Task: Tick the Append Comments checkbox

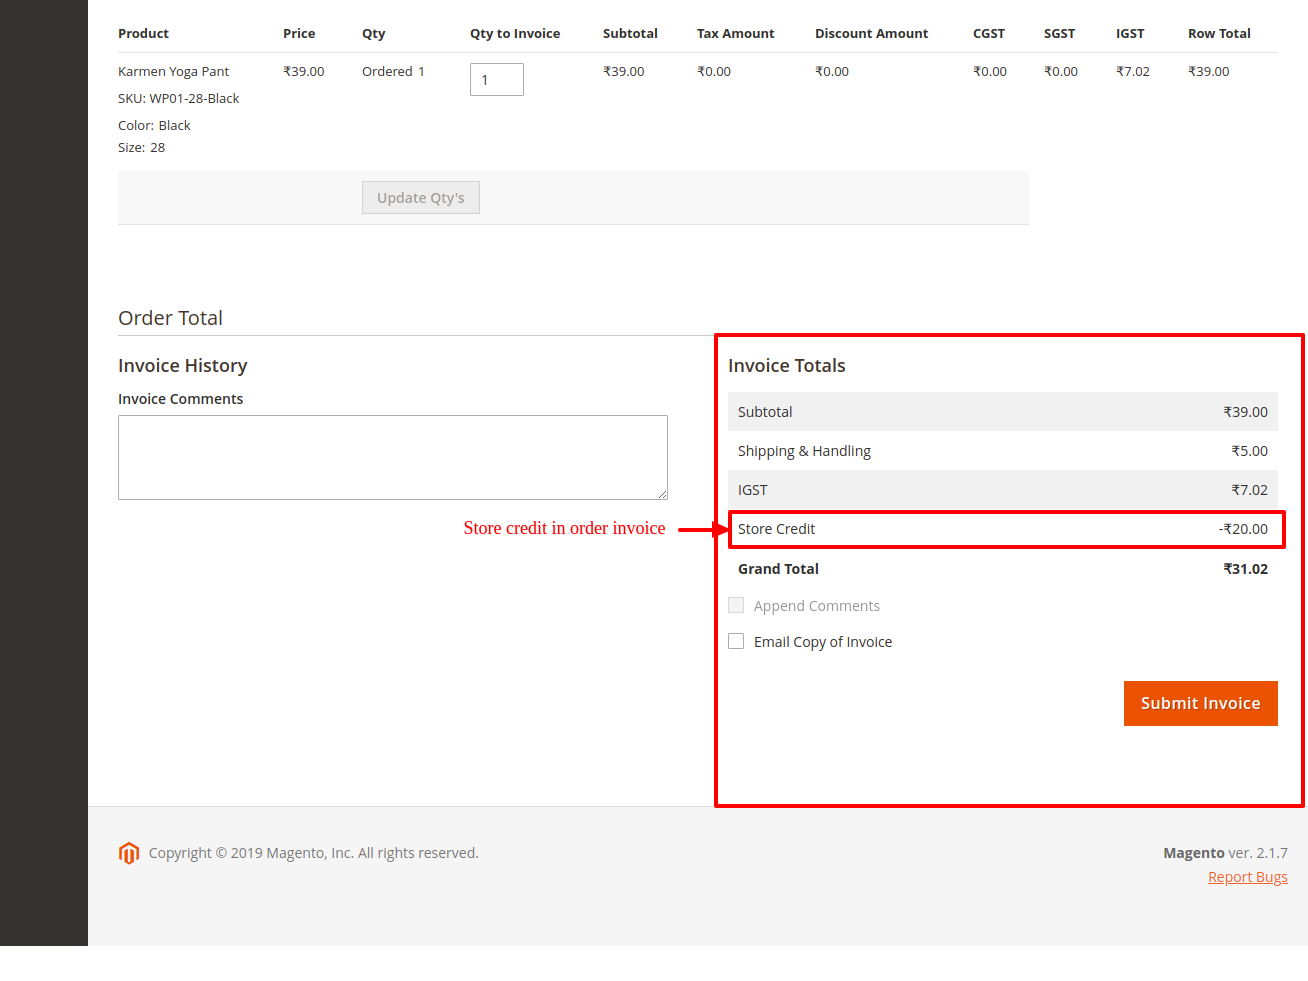Action: 736,605
